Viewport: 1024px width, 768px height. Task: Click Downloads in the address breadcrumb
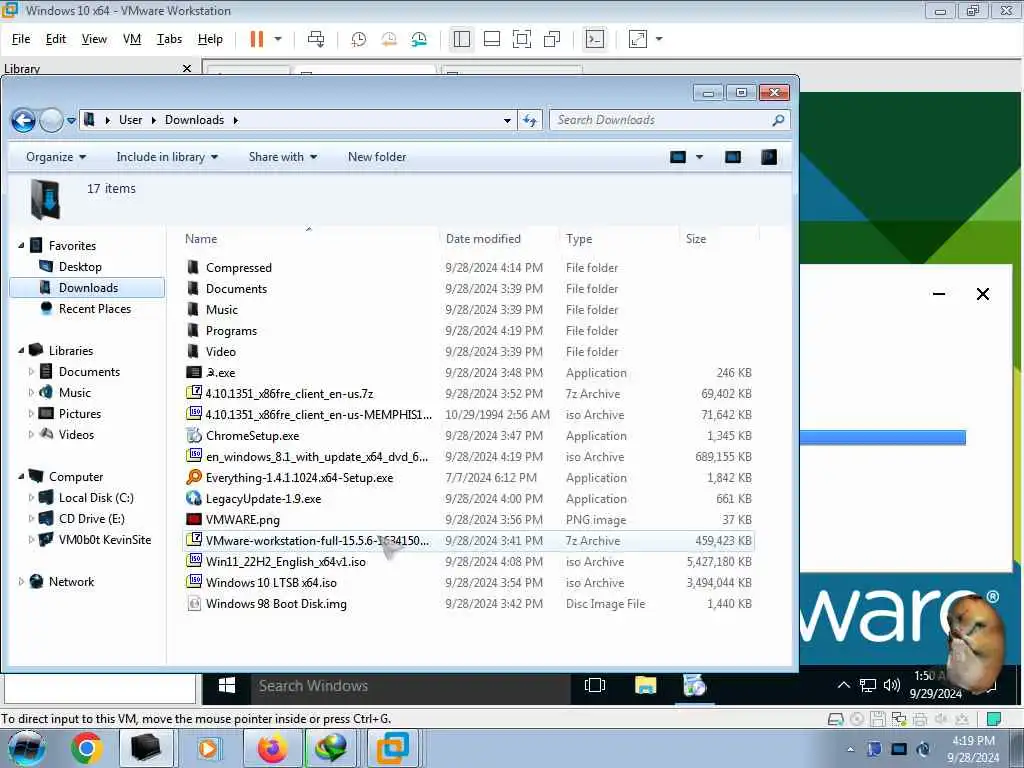click(x=194, y=120)
